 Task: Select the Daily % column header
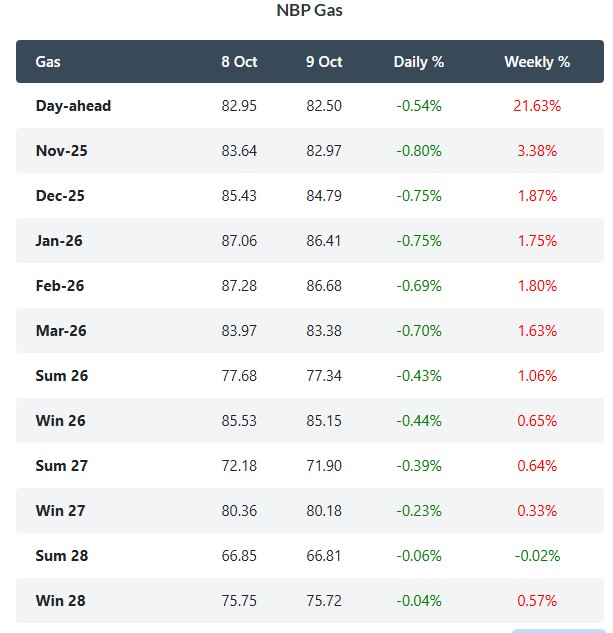click(418, 61)
